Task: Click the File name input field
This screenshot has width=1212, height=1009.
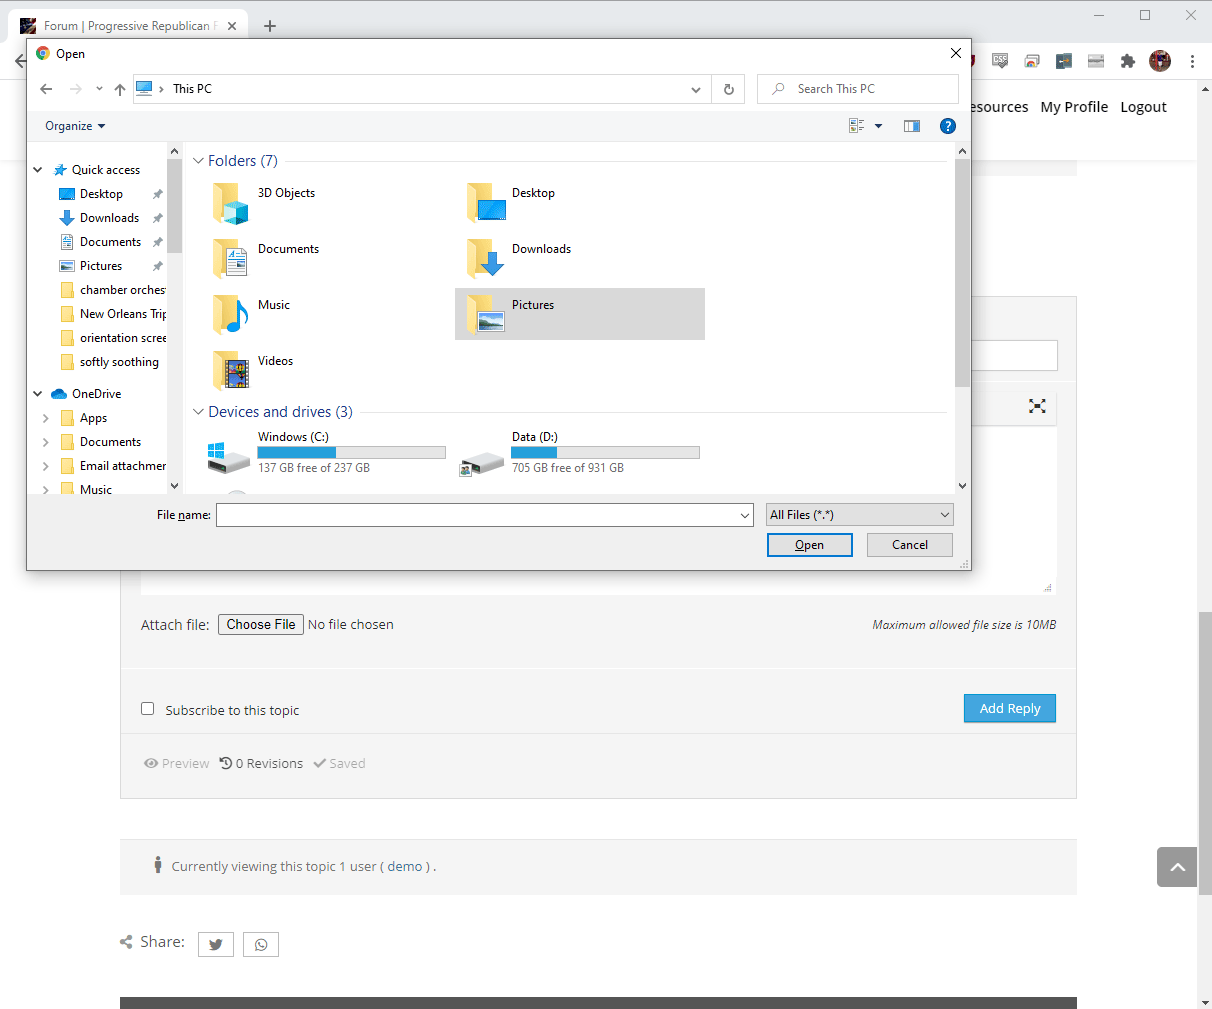Action: (x=477, y=515)
